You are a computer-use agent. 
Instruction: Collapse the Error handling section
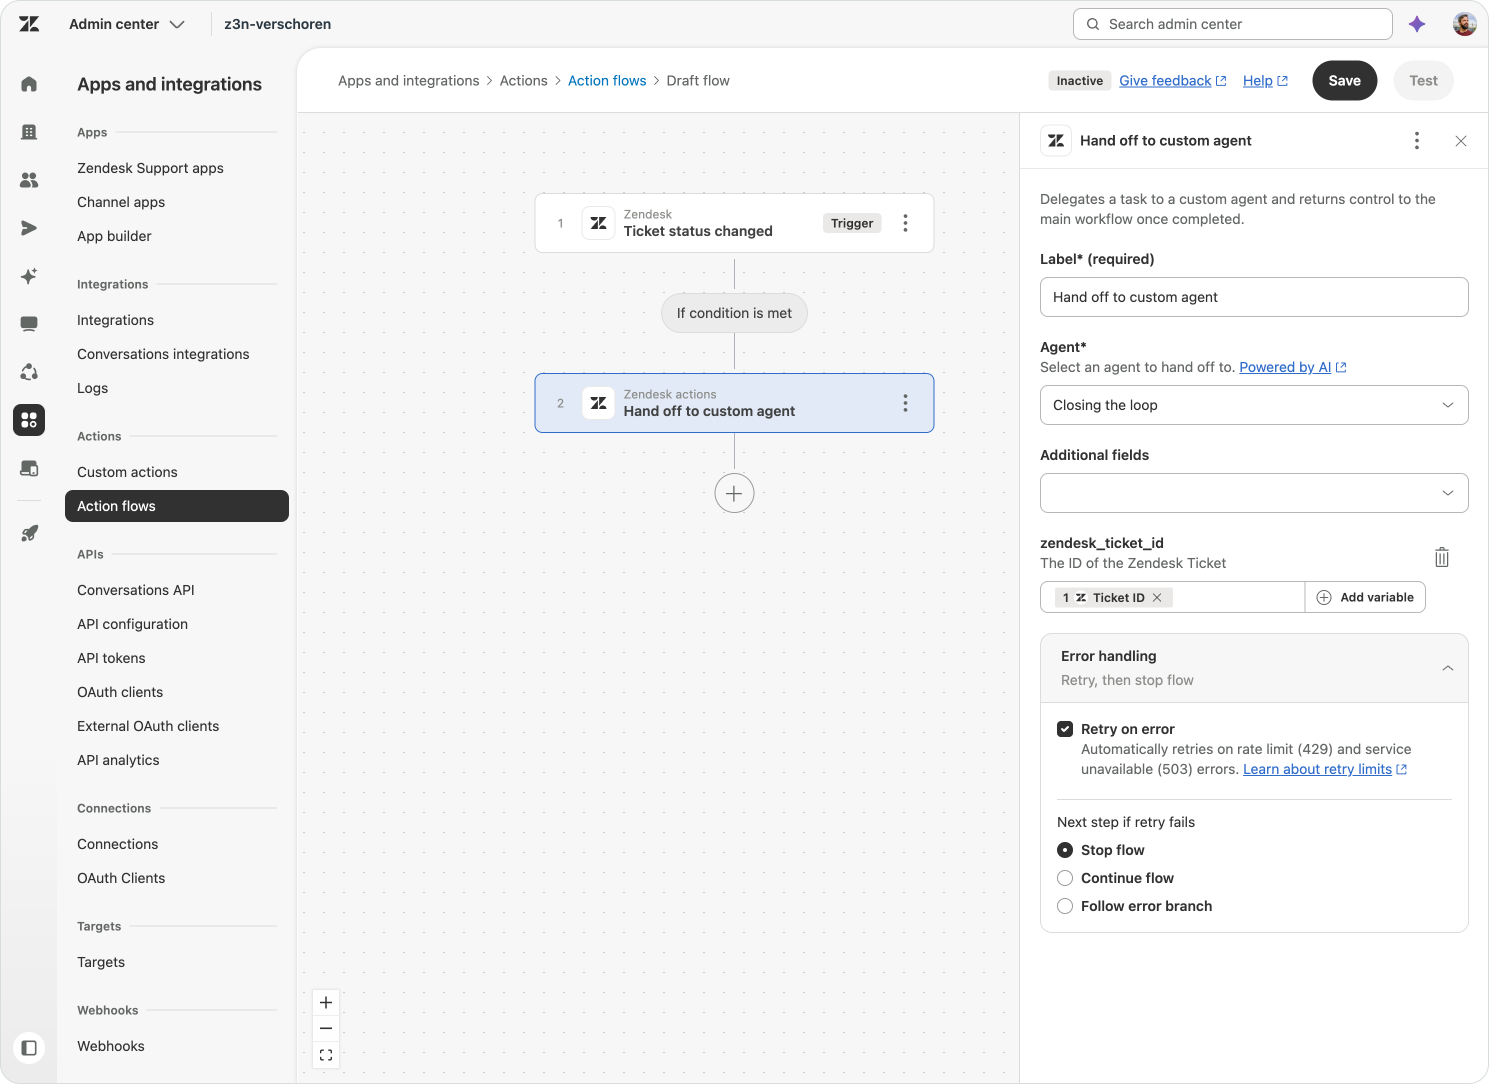coord(1448,668)
